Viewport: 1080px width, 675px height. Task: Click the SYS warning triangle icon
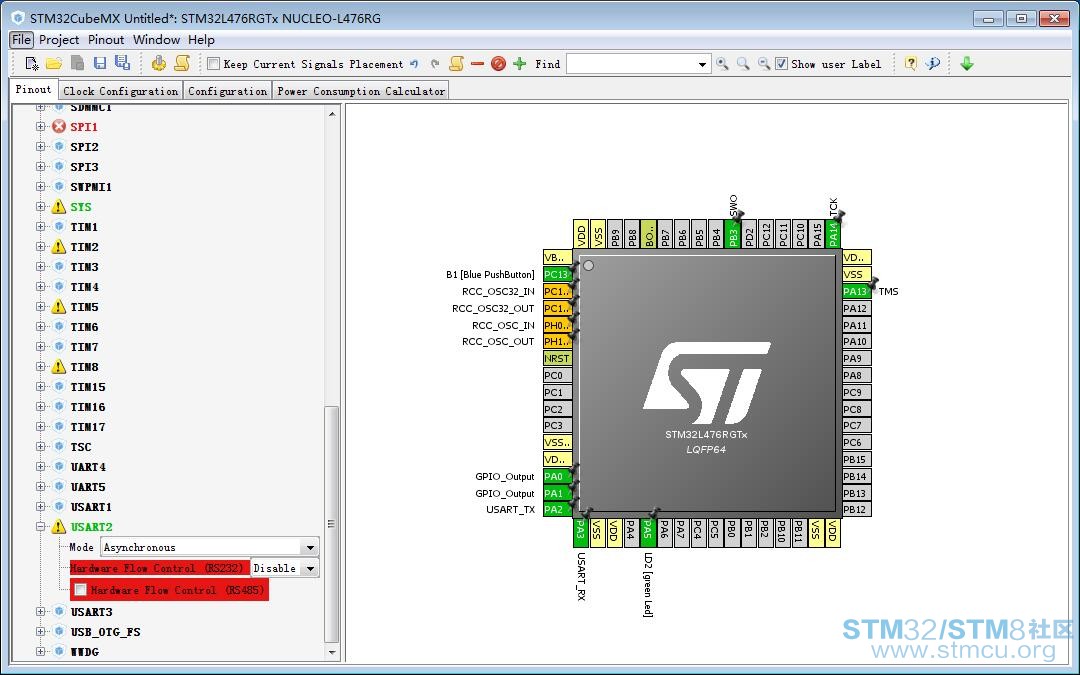pyautogui.click(x=59, y=207)
